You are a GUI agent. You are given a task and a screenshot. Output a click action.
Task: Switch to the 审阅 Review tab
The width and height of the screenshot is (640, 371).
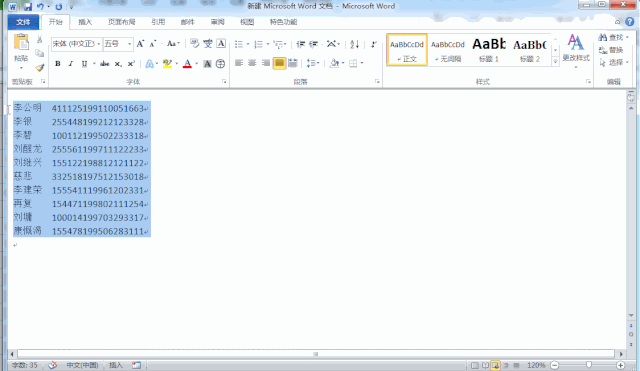click(x=217, y=22)
